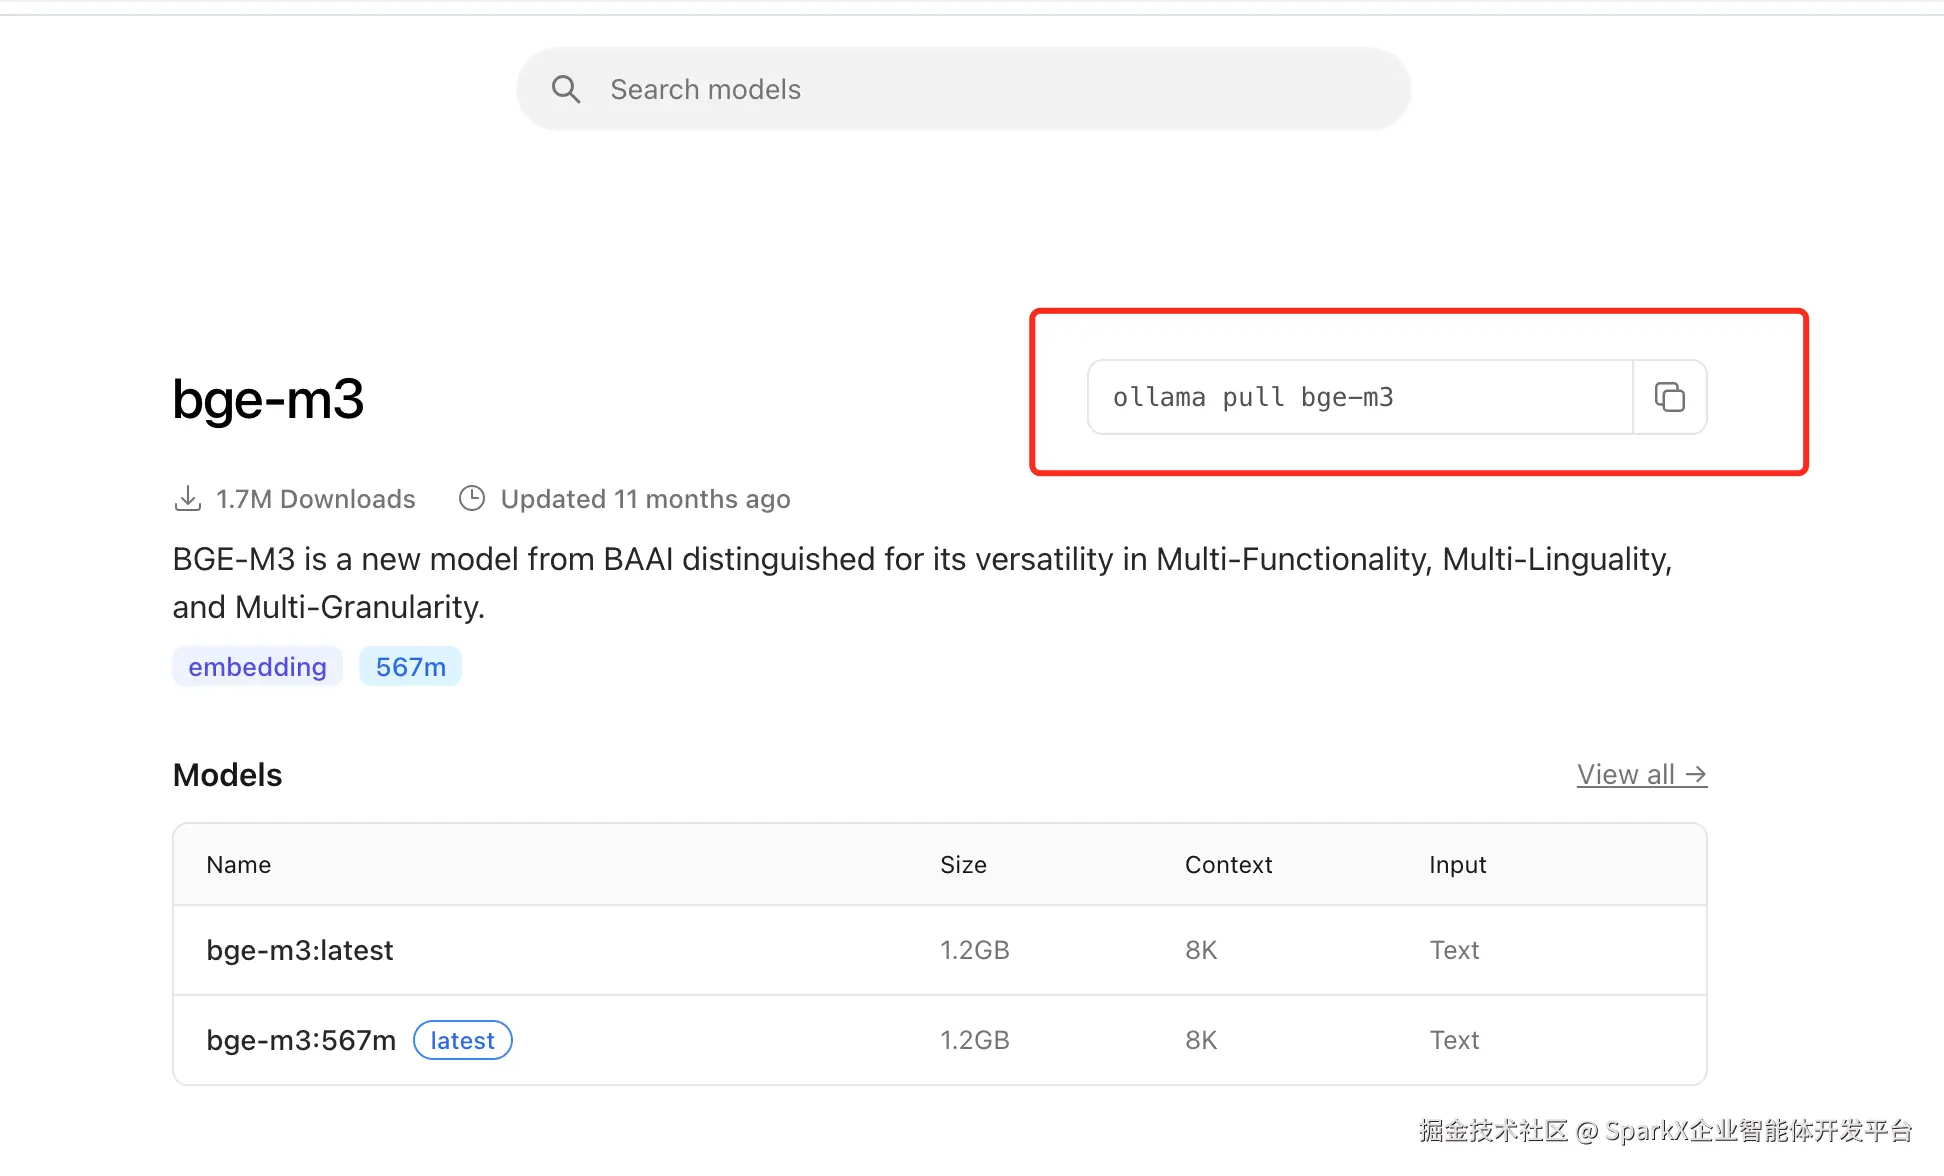Click the downloads arrow icon
The image size is (1944, 1176).
[x=187, y=498]
